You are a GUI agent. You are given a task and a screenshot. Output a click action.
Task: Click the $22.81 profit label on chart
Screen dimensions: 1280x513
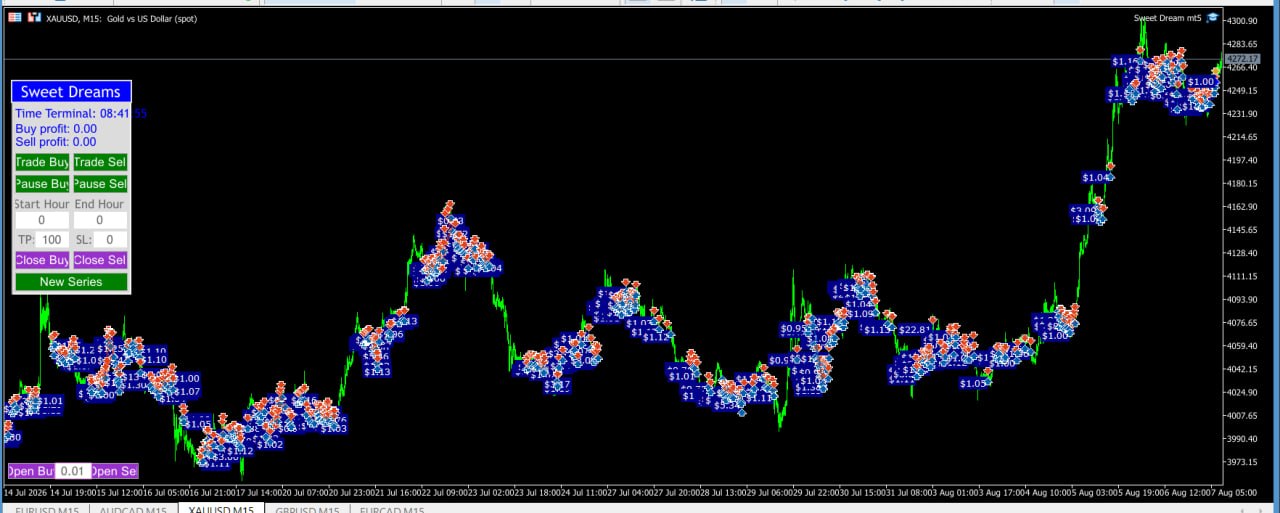pos(915,329)
